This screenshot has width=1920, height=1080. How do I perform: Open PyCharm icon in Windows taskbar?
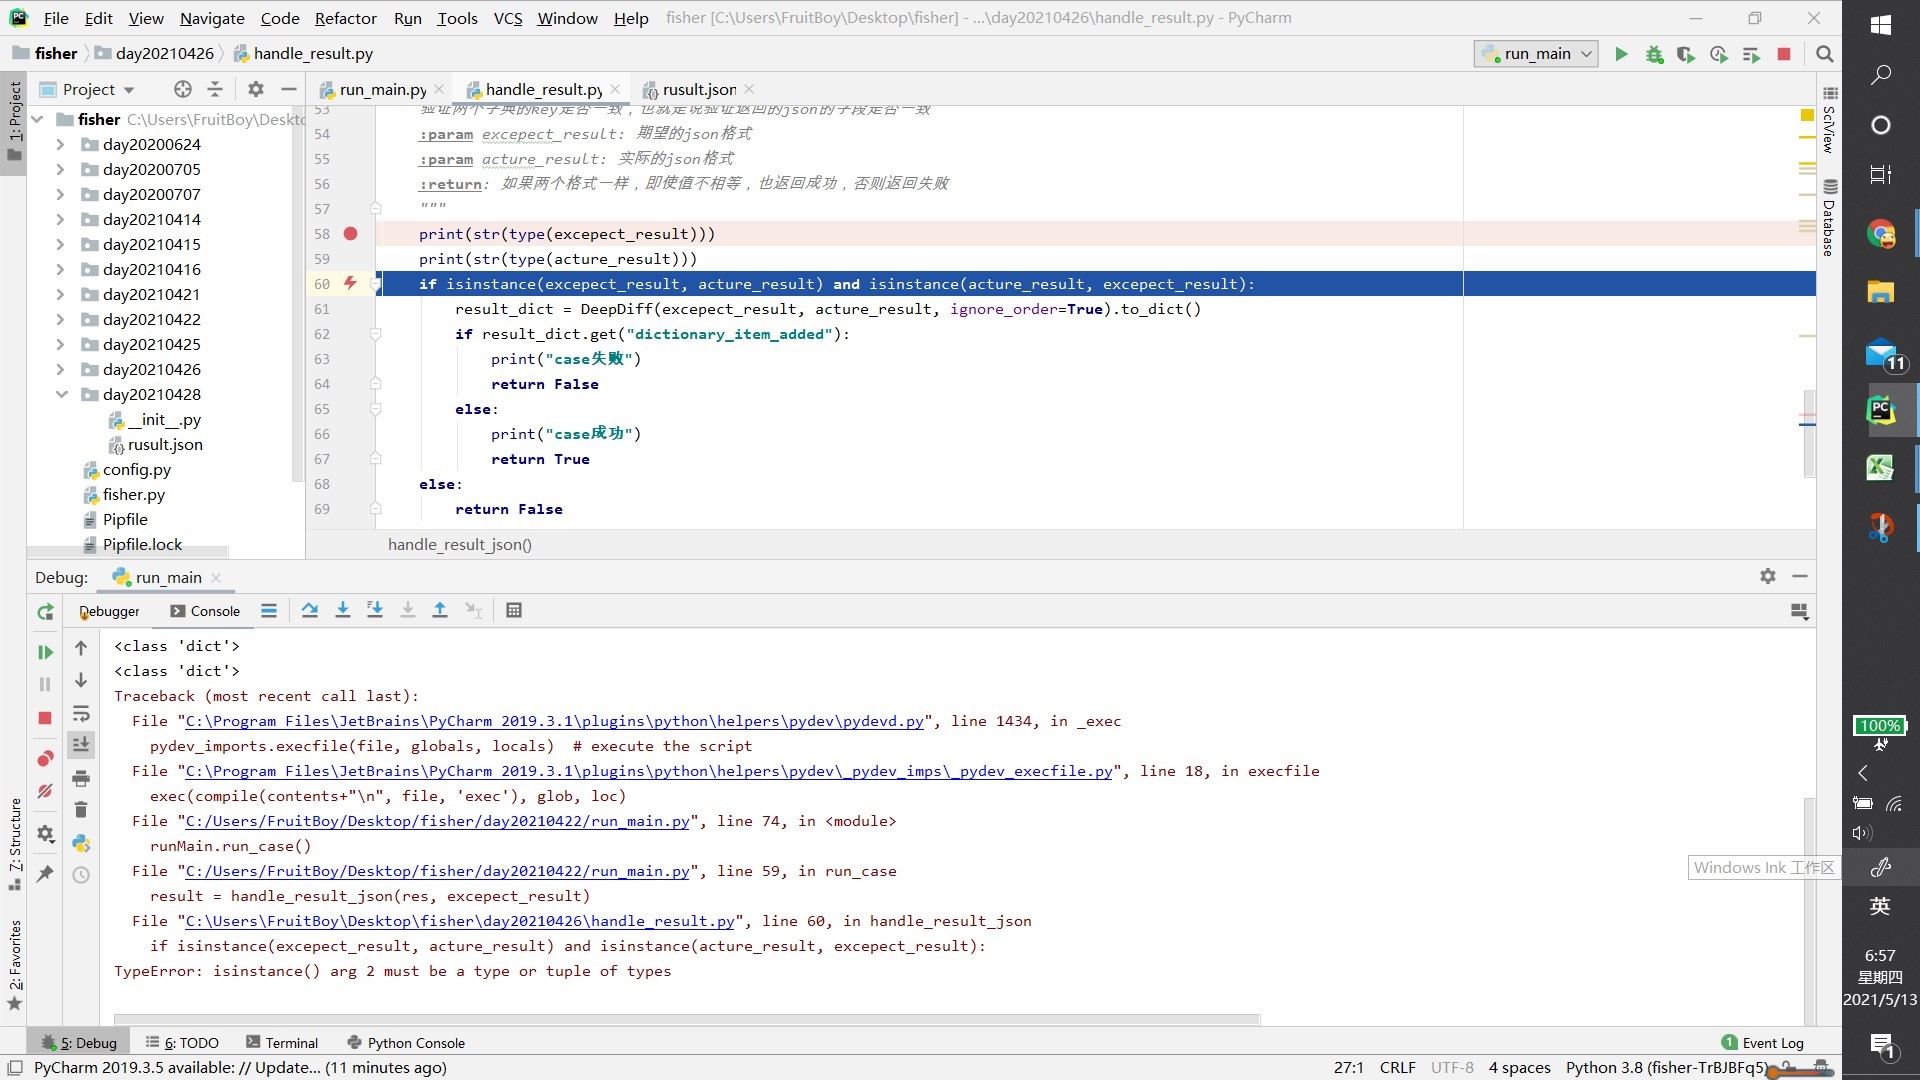1880,410
